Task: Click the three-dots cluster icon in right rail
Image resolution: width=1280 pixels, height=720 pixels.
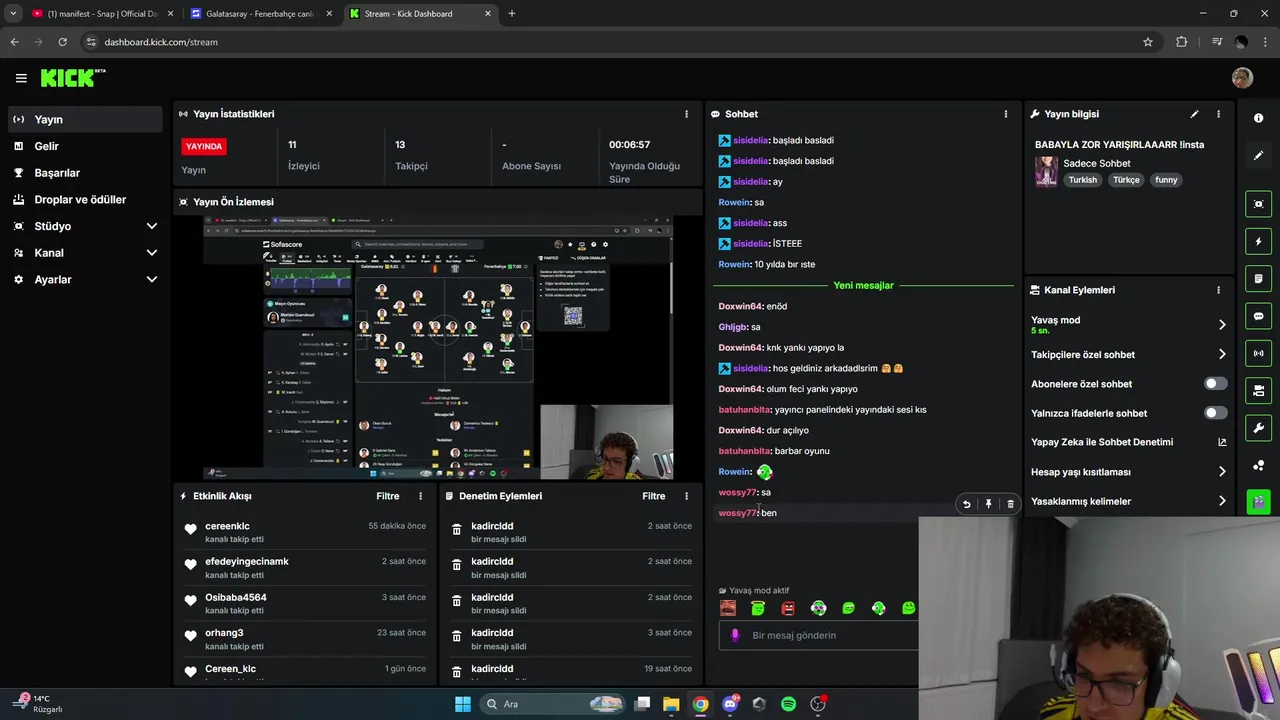Action: pyautogui.click(x=1258, y=465)
